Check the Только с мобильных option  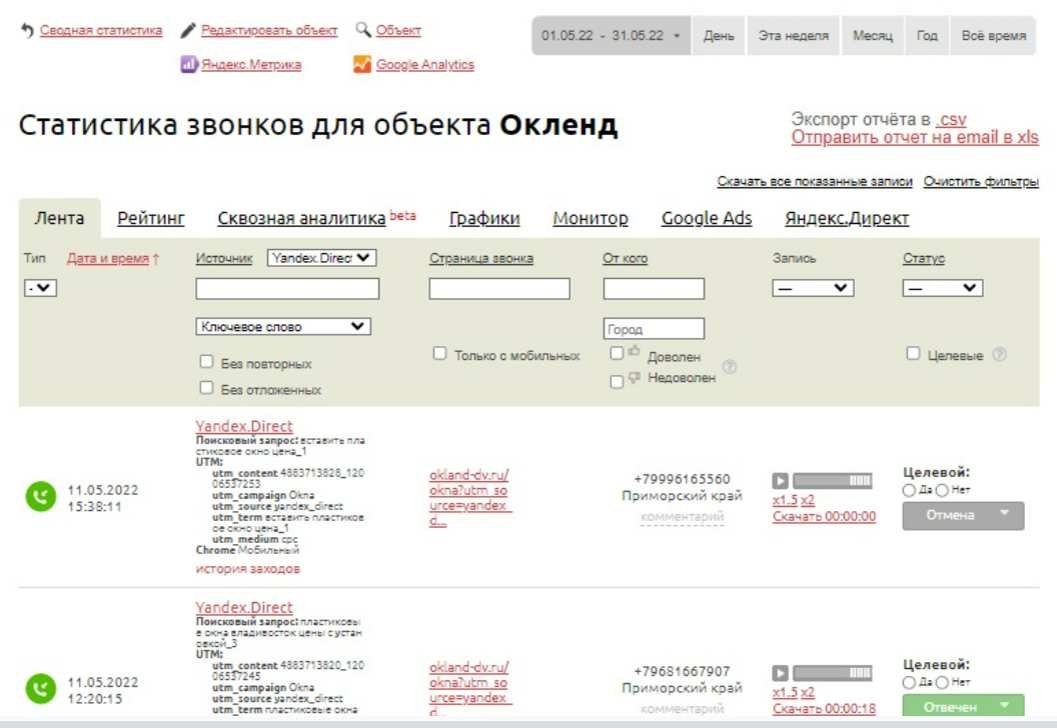click(439, 354)
